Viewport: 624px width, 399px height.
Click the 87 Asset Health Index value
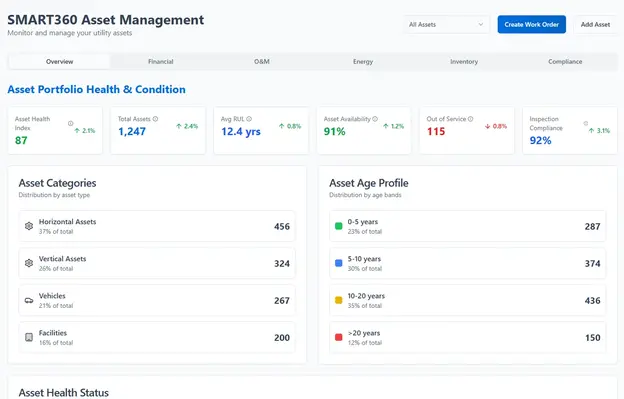point(21,140)
